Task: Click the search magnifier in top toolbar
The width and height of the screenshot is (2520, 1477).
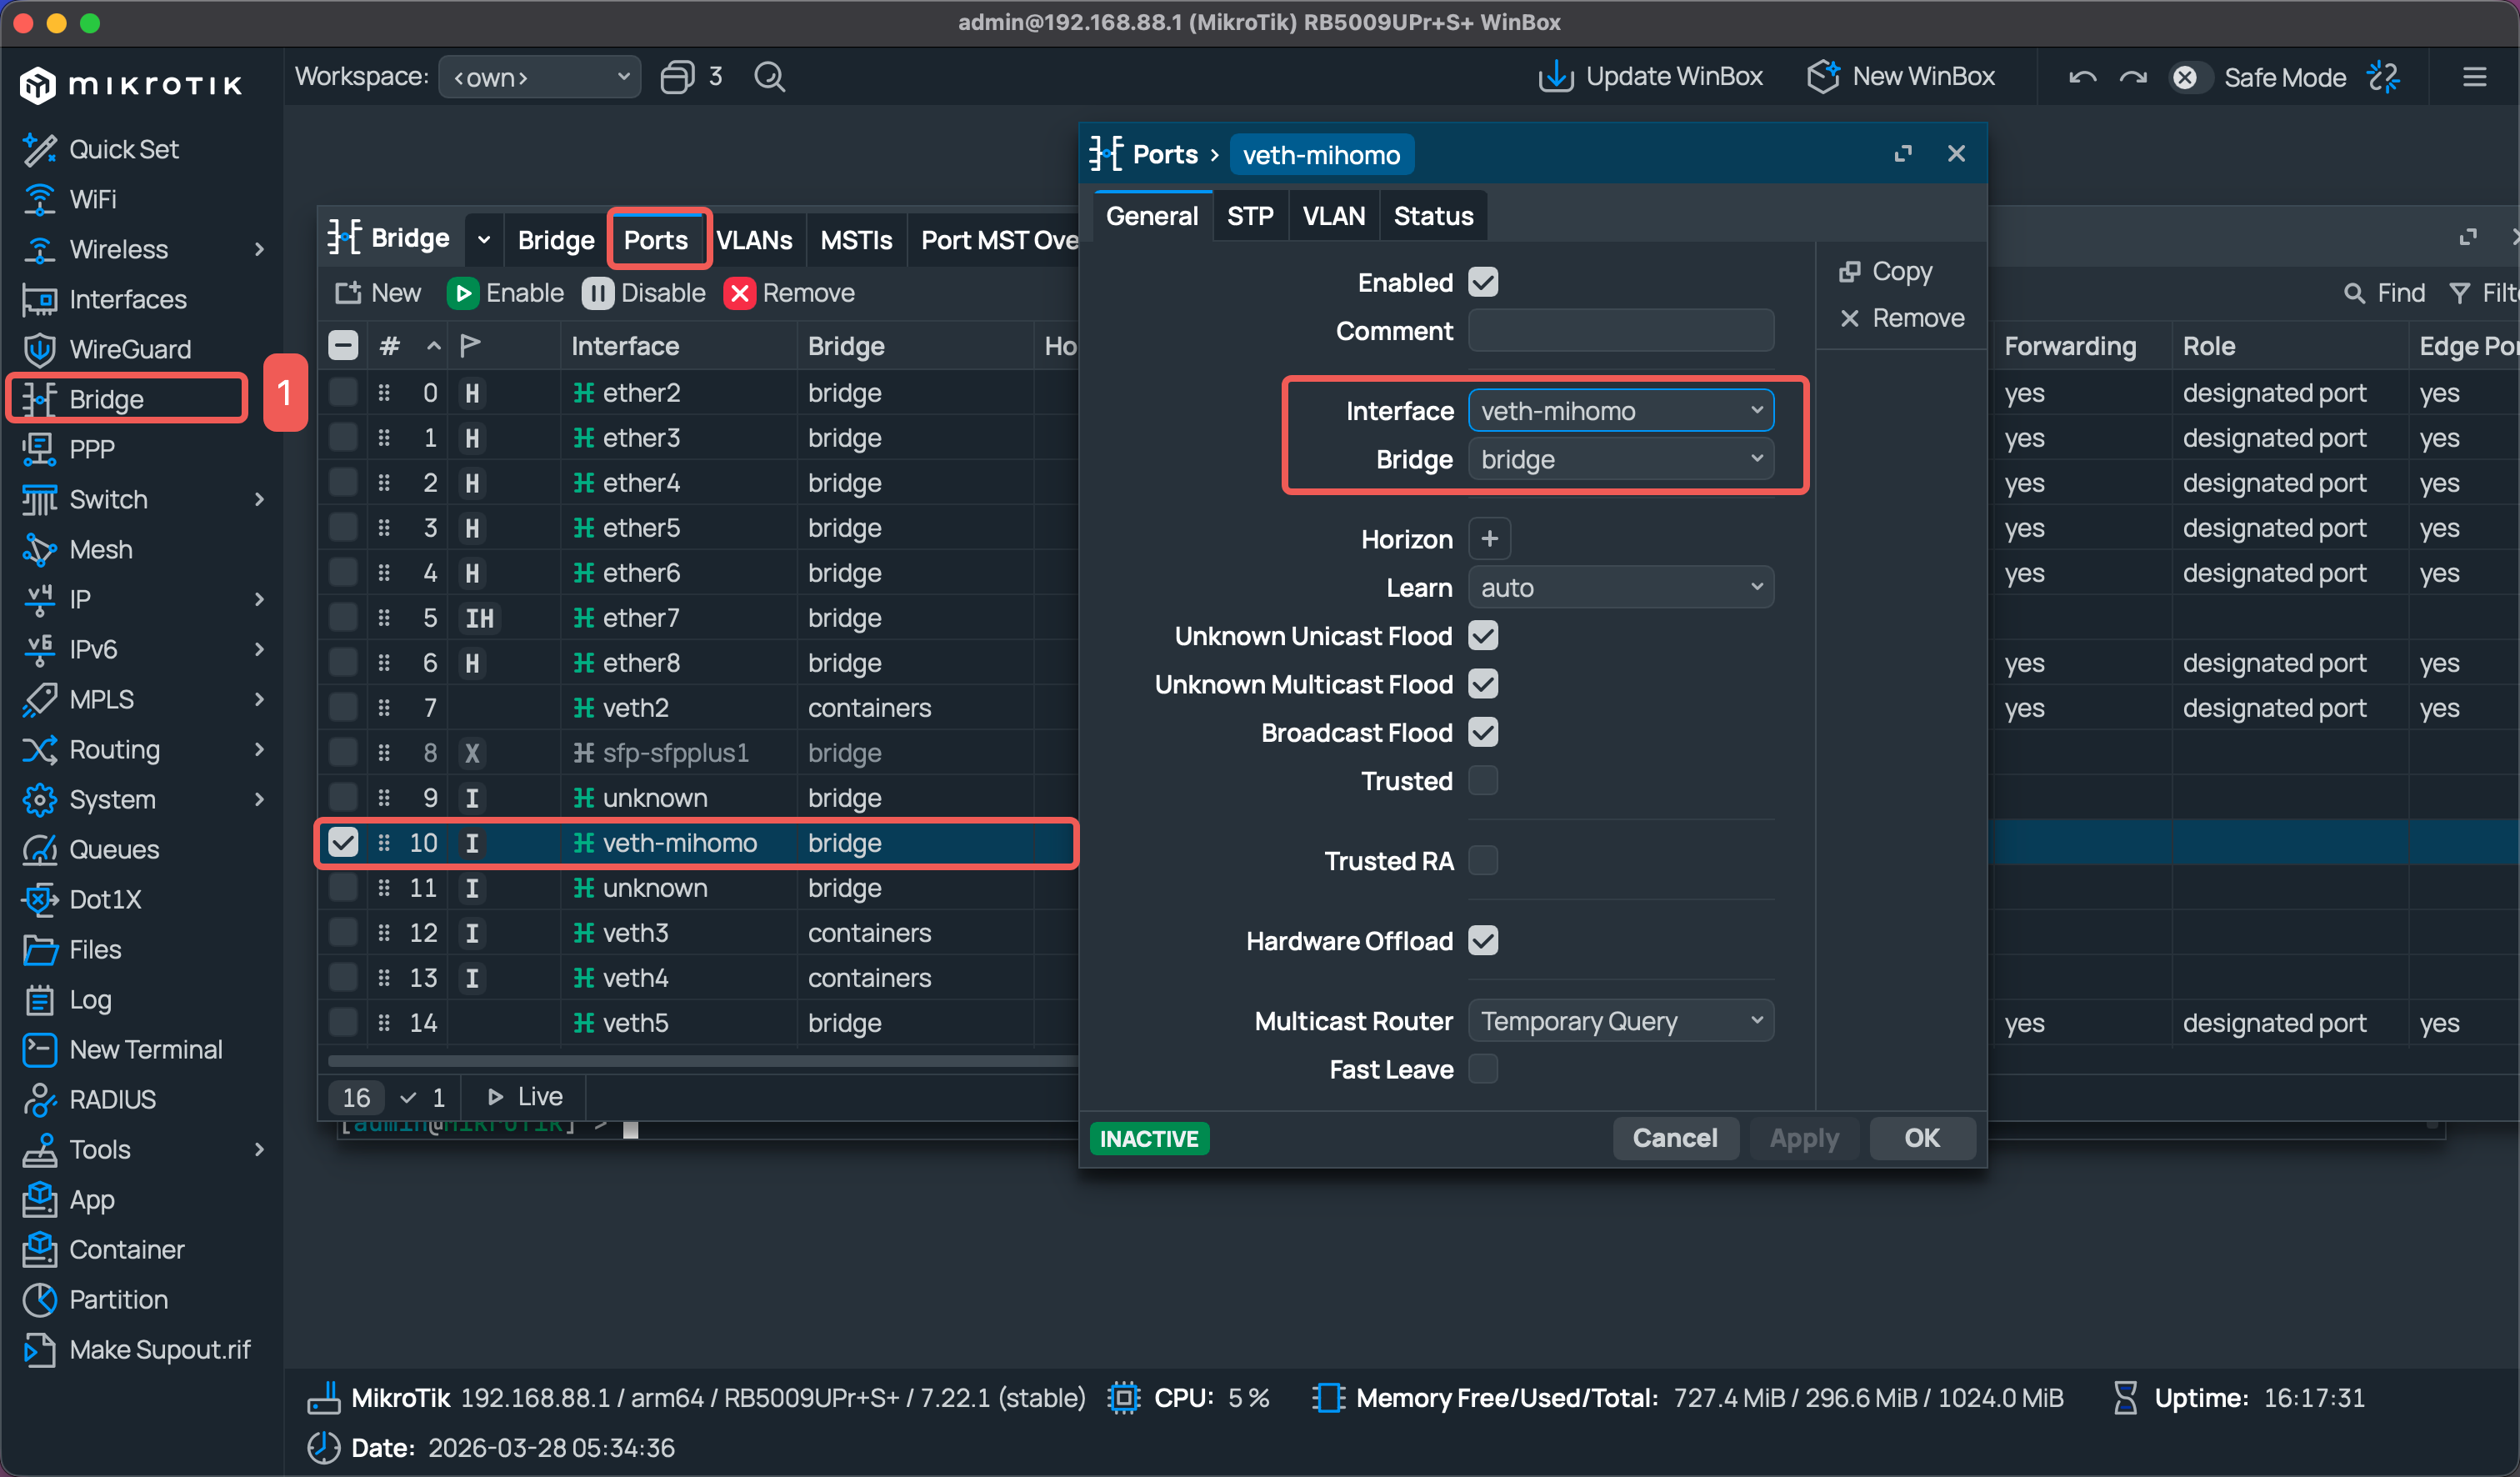Action: [x=769, y=77]
